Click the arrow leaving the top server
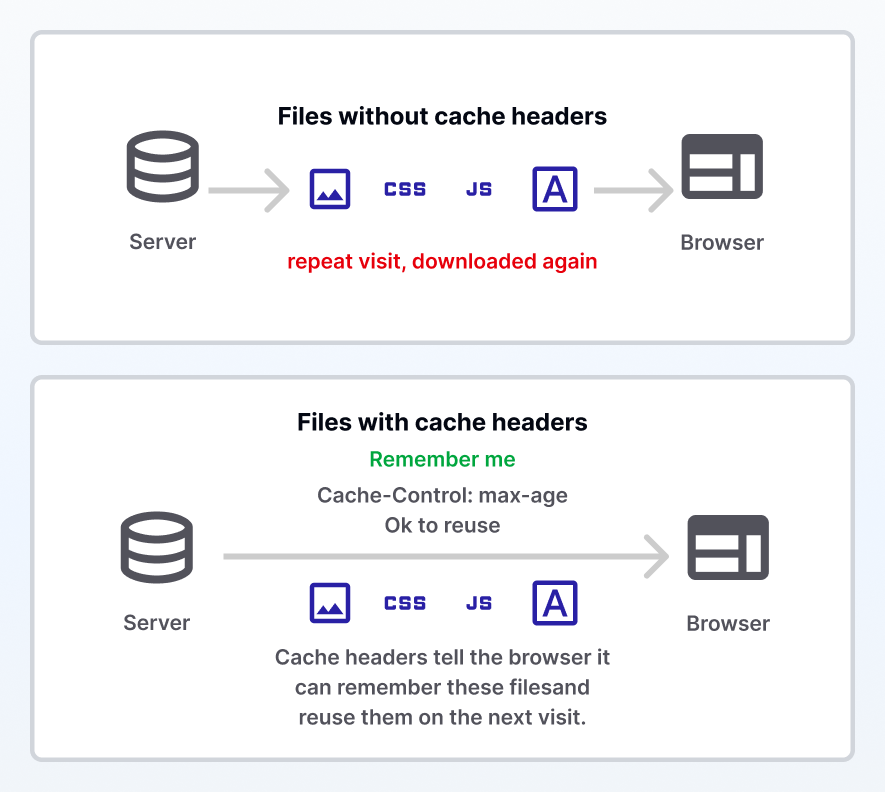Screen dimensions: 885x792 click(249, 191)
